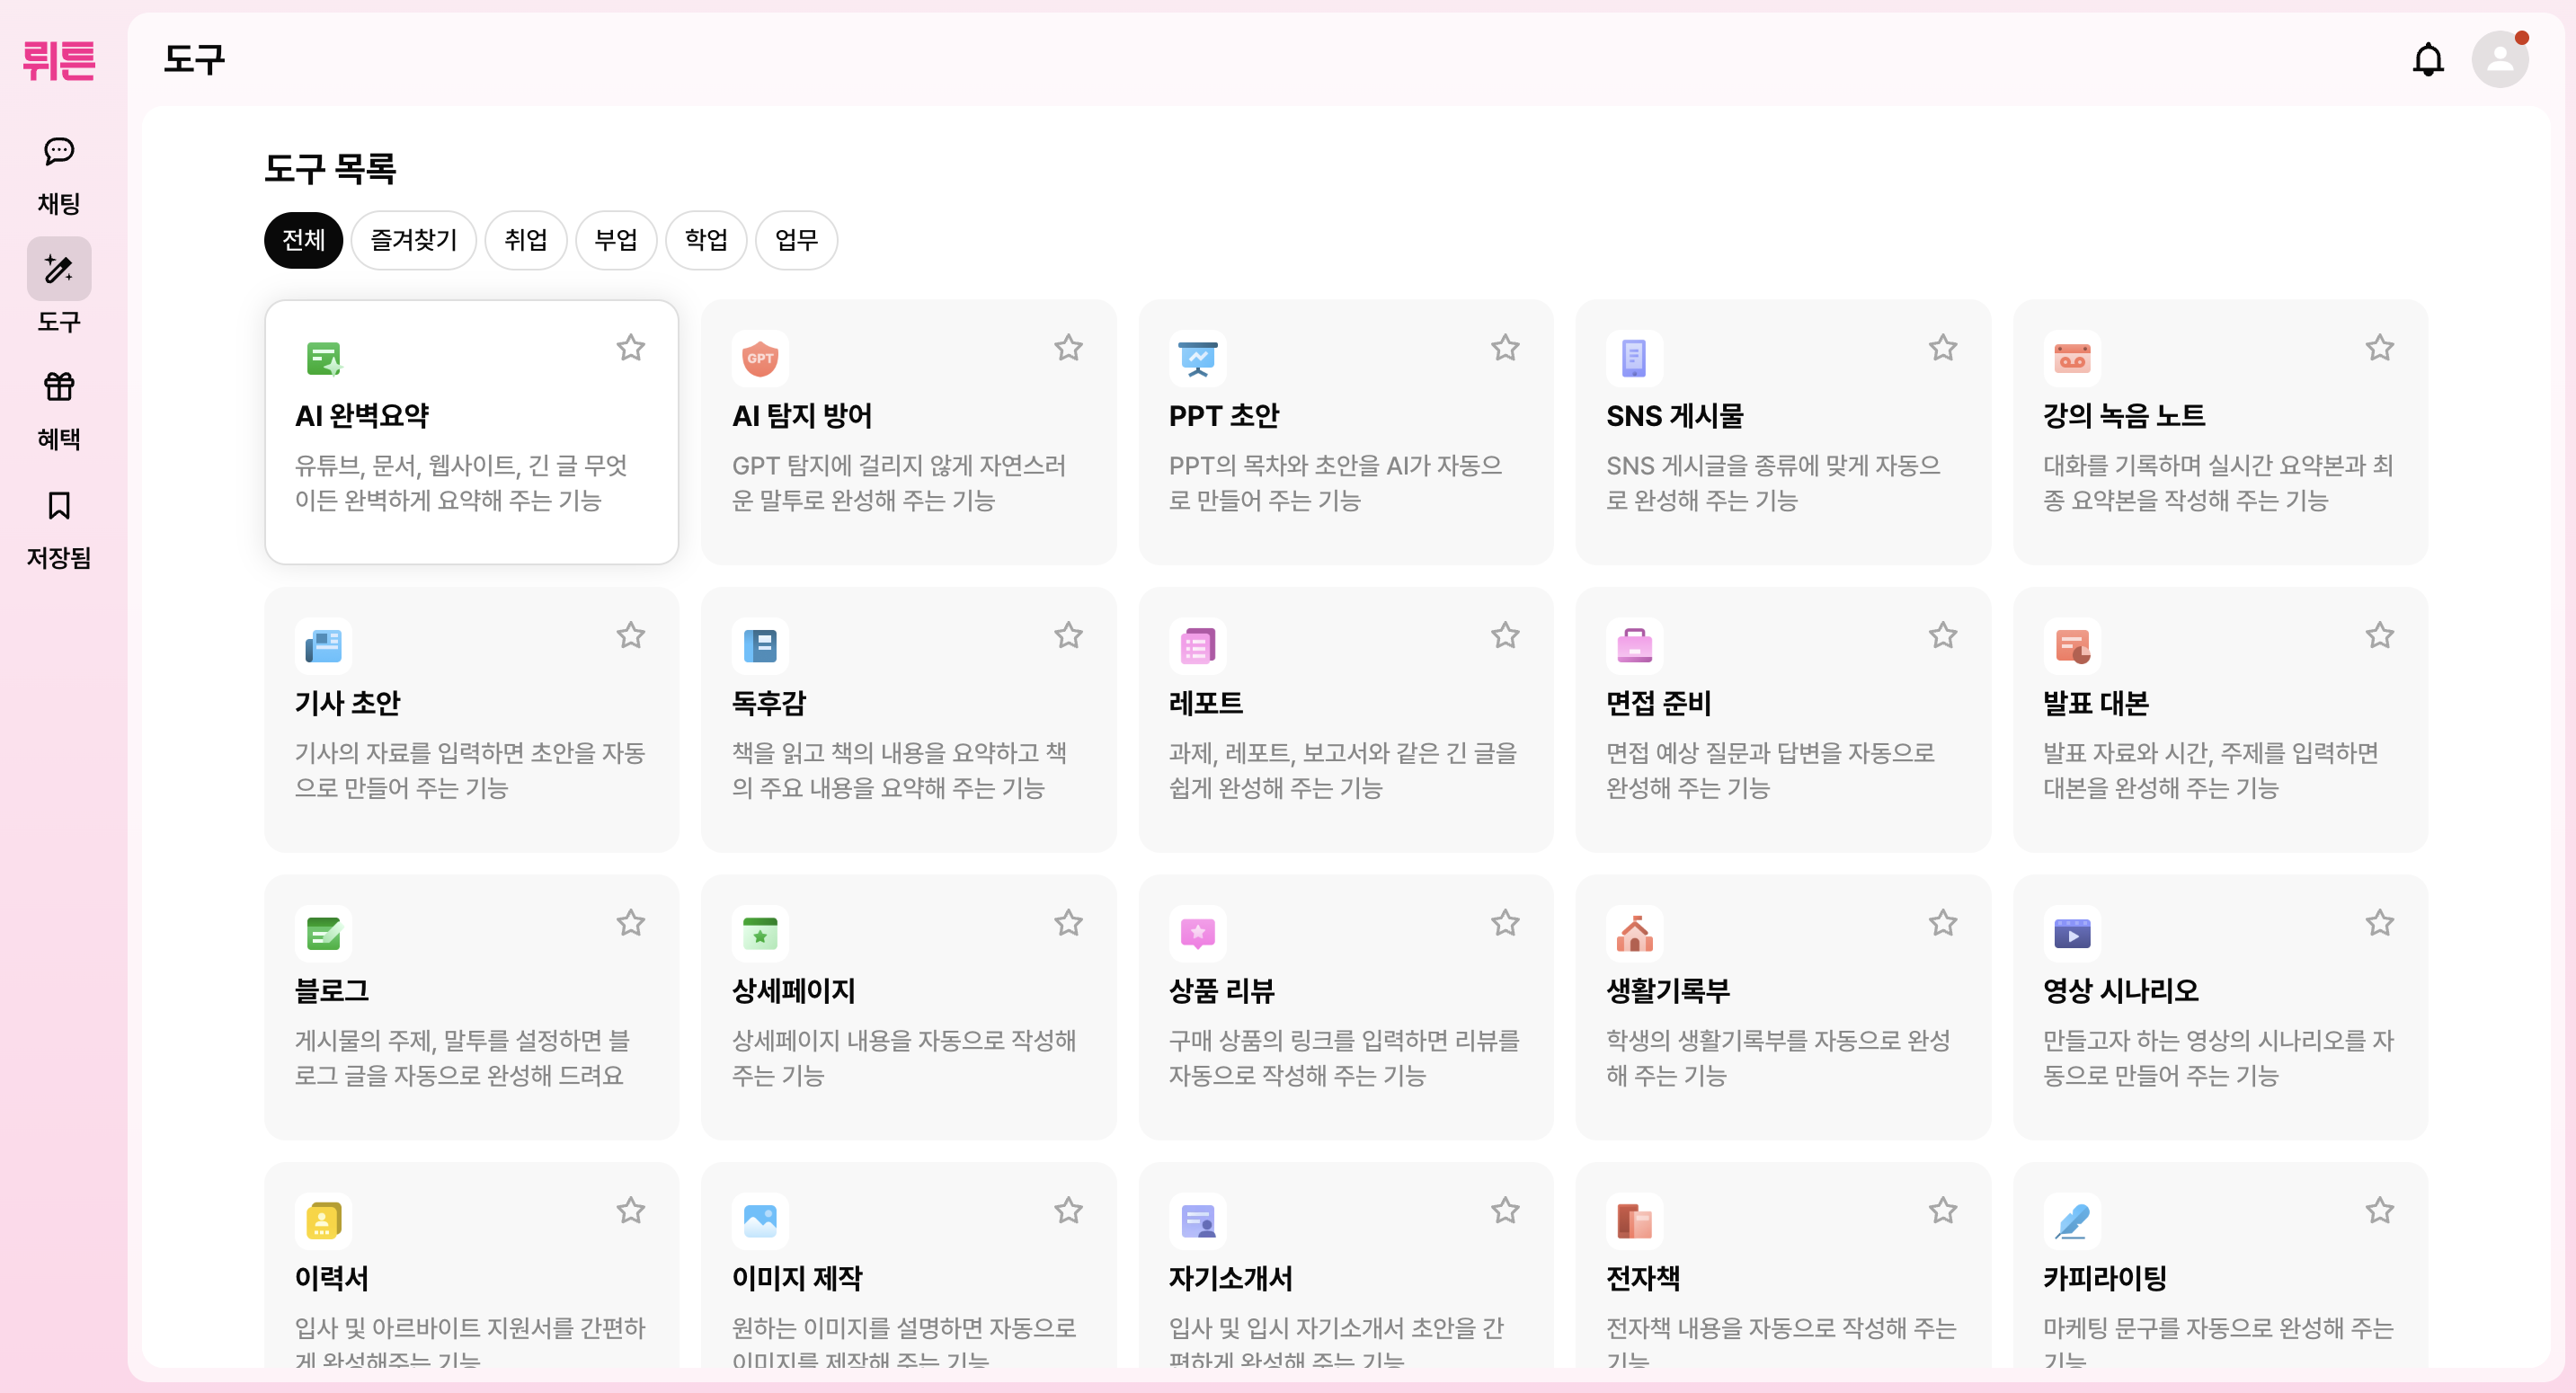The width and height of the screenshot is (2576, 1393).
Task: Select the 취업 category tab
Action: (x=525, y=240)
